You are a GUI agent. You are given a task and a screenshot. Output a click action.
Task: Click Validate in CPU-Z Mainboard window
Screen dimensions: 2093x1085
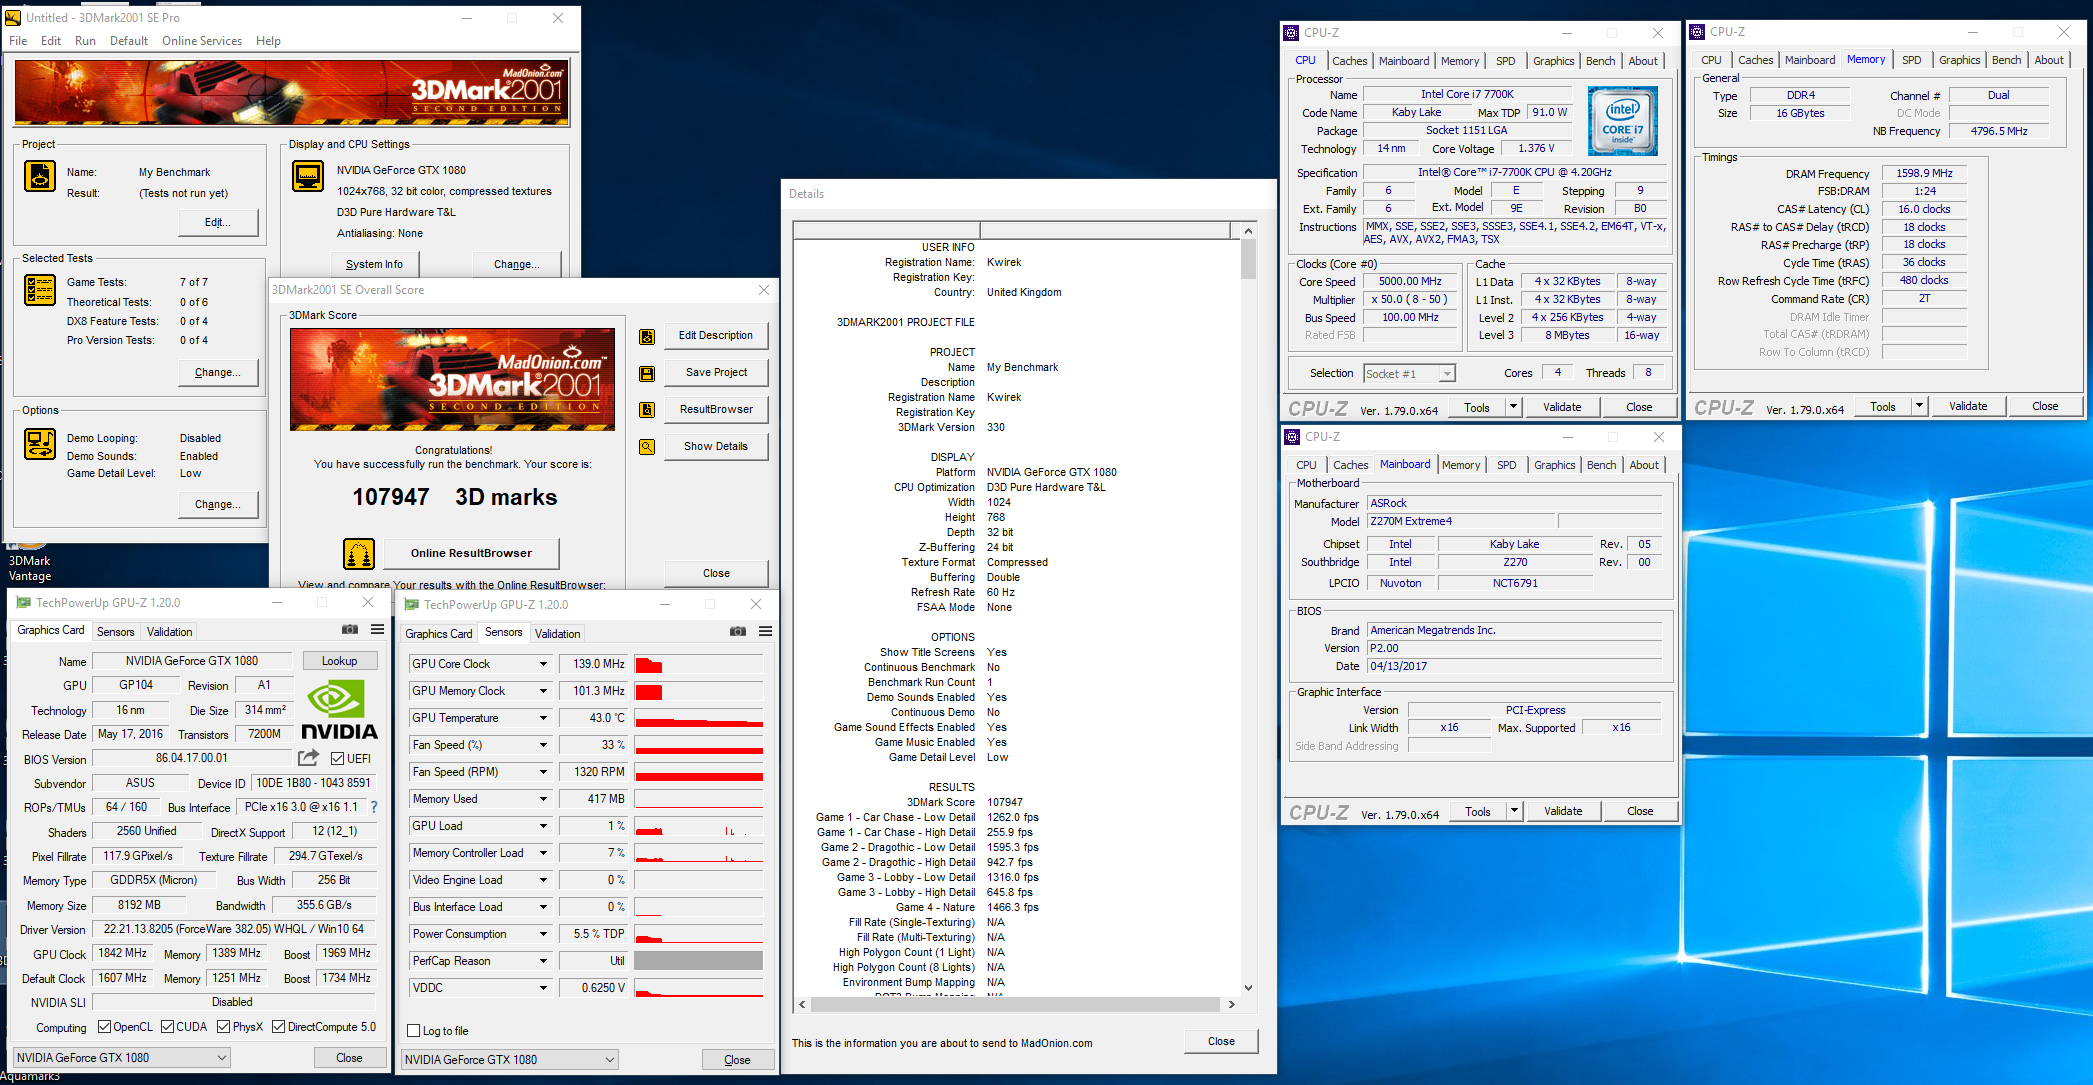click(x=1562, y=811)
